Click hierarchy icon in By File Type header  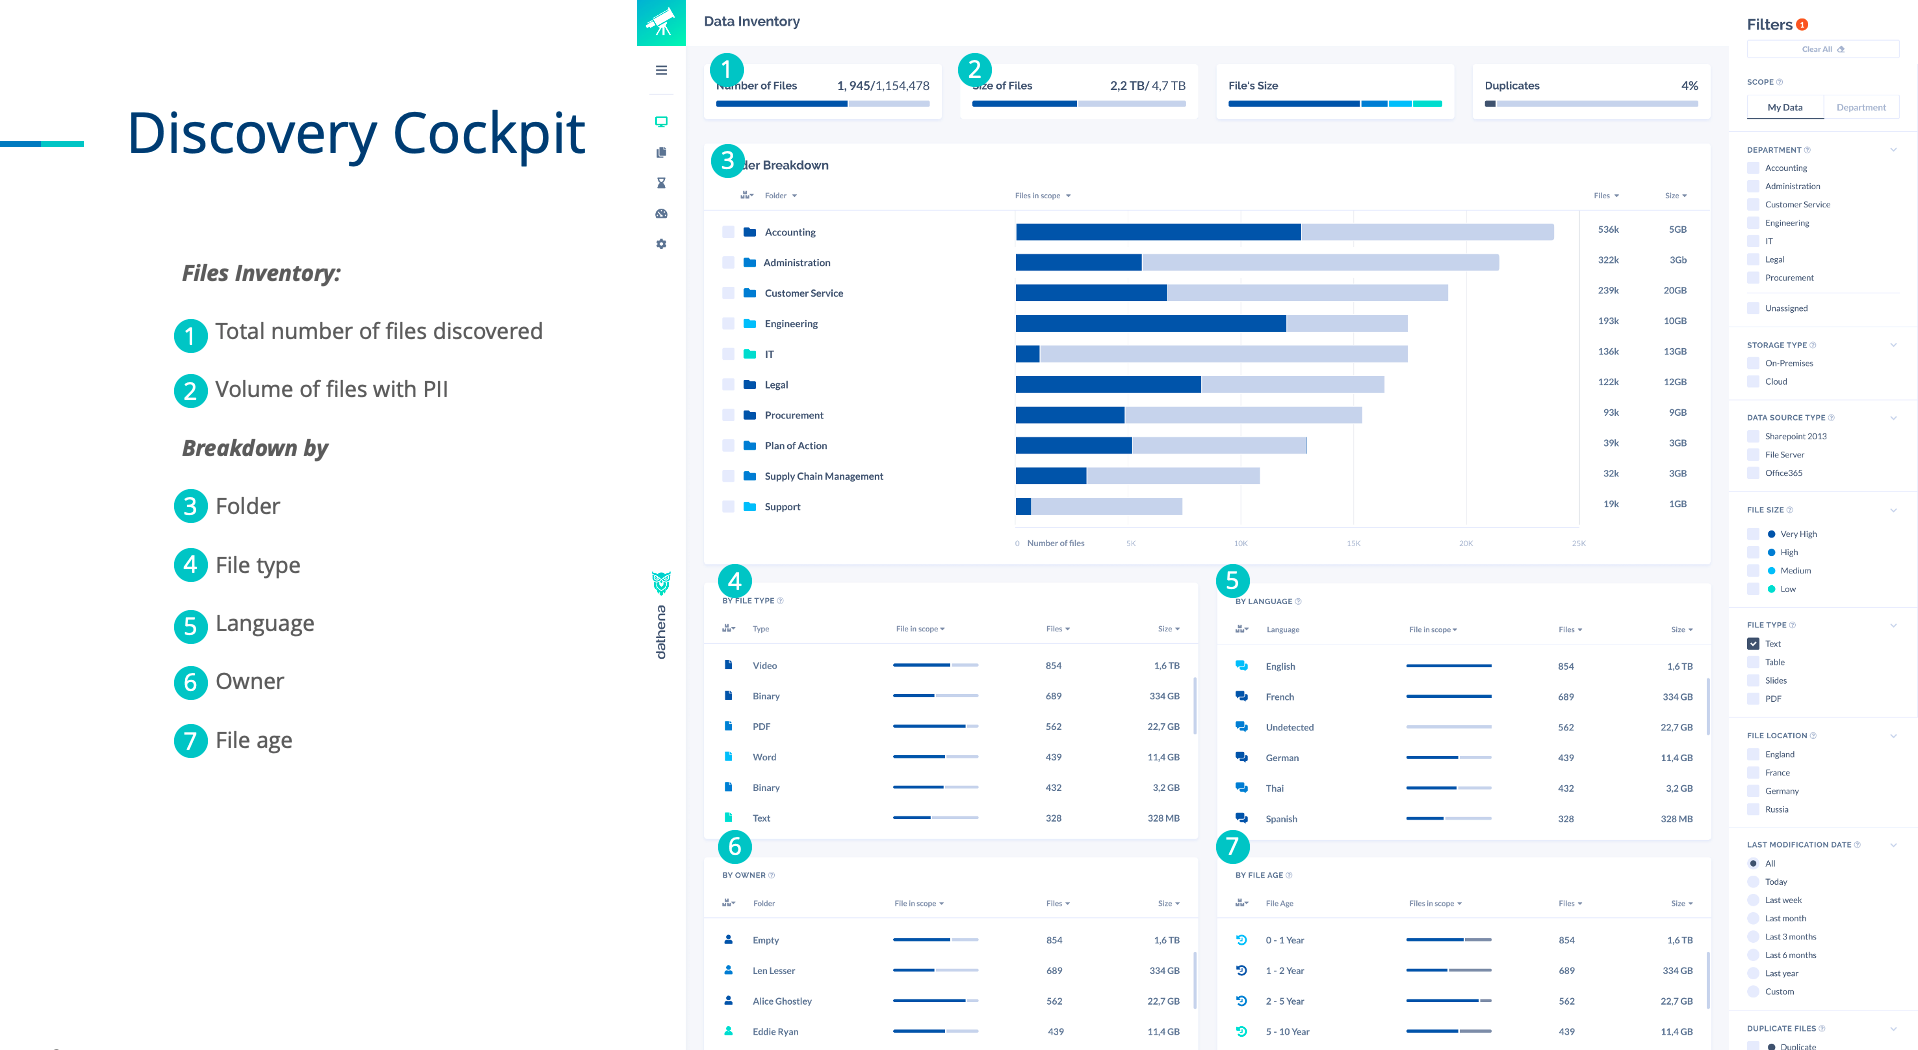728,629
